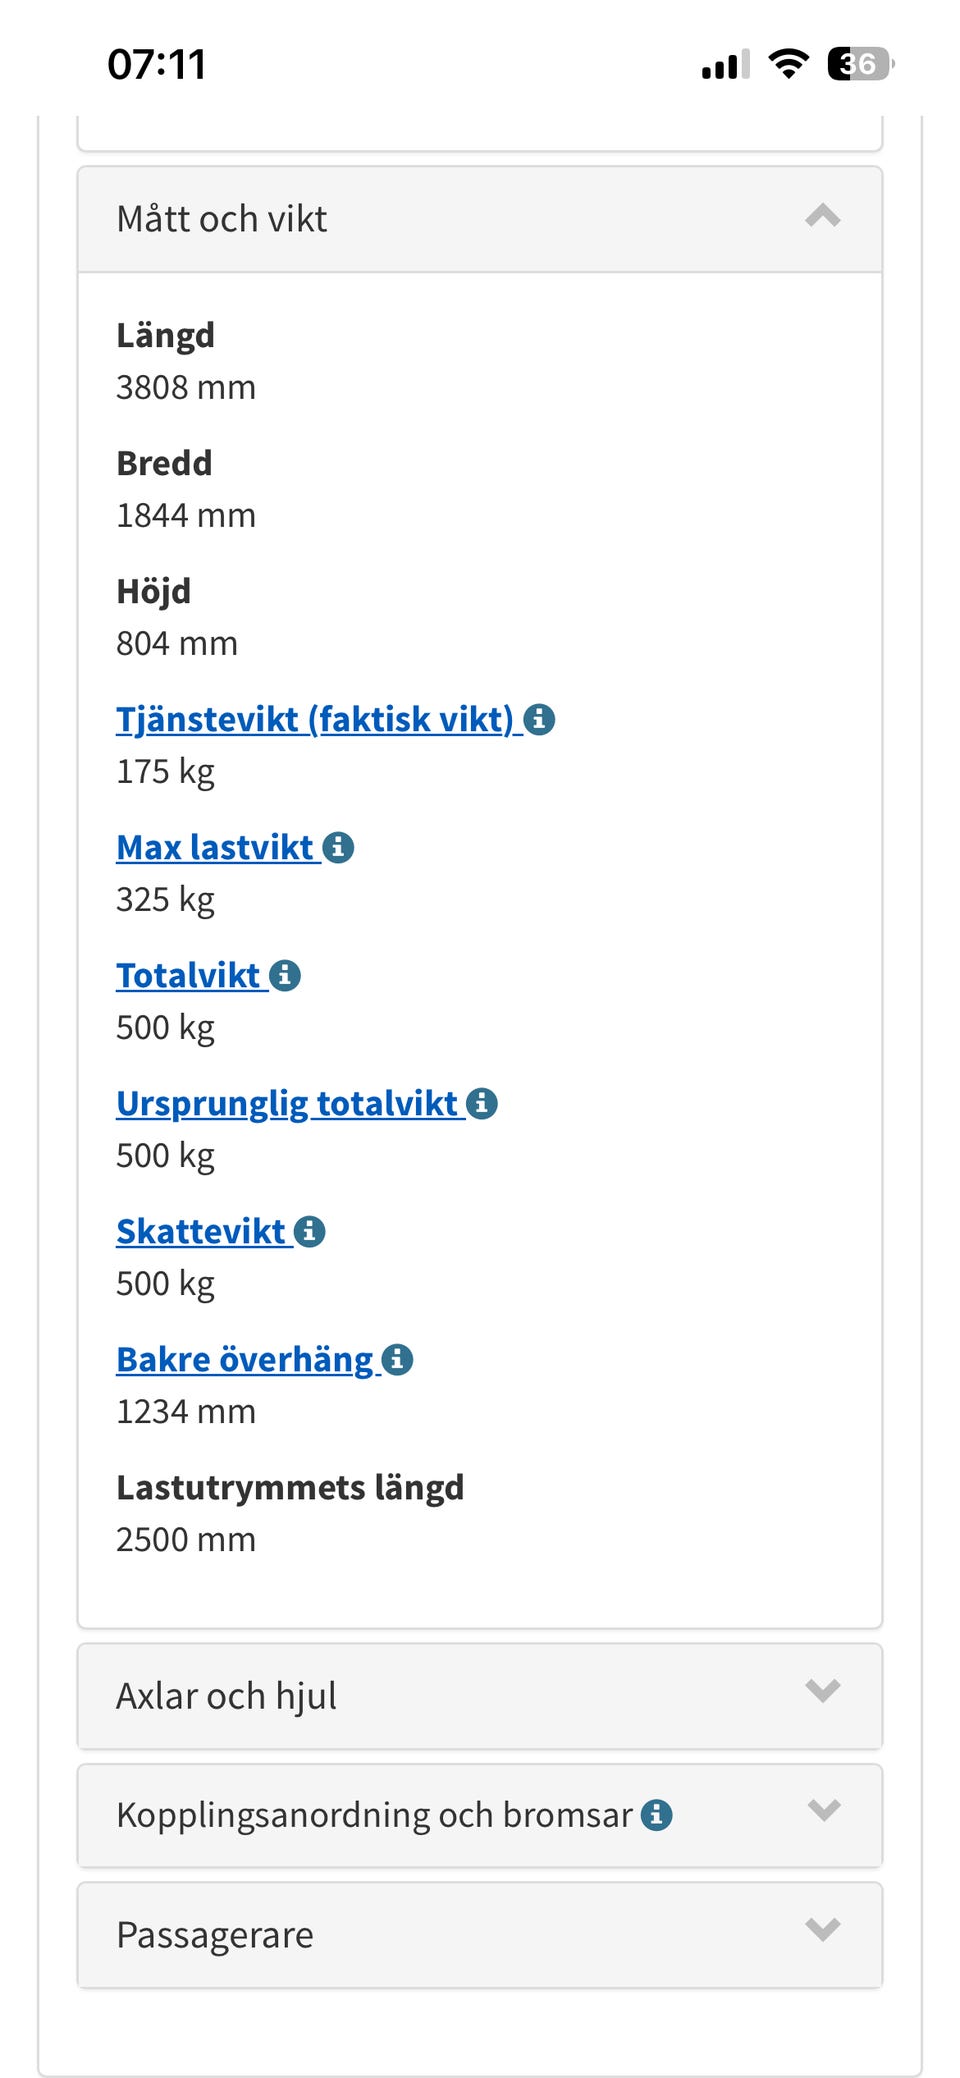Image resolution: width=960 pixels, height=2078 pixels.
Task: Tap info icon on Kopplingsanordning och bromsar
Action: (656, 1814)
